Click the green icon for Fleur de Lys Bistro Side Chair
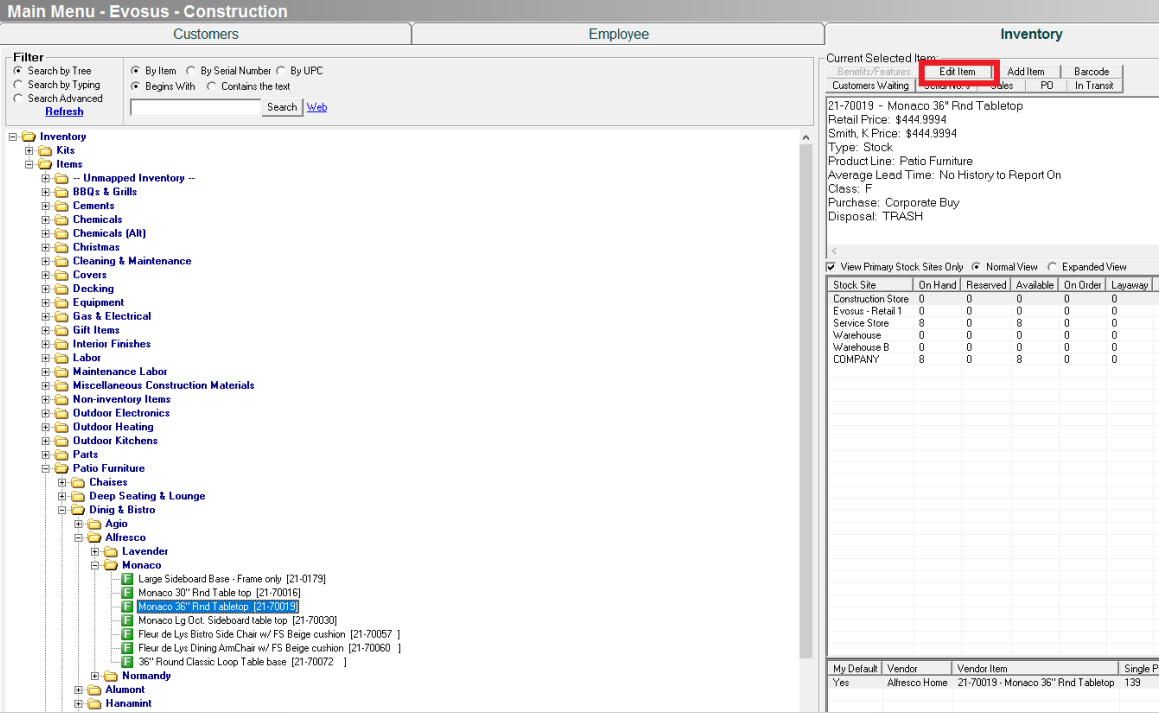The width and height of the screenshot is (1159, 713). (127, 634)
